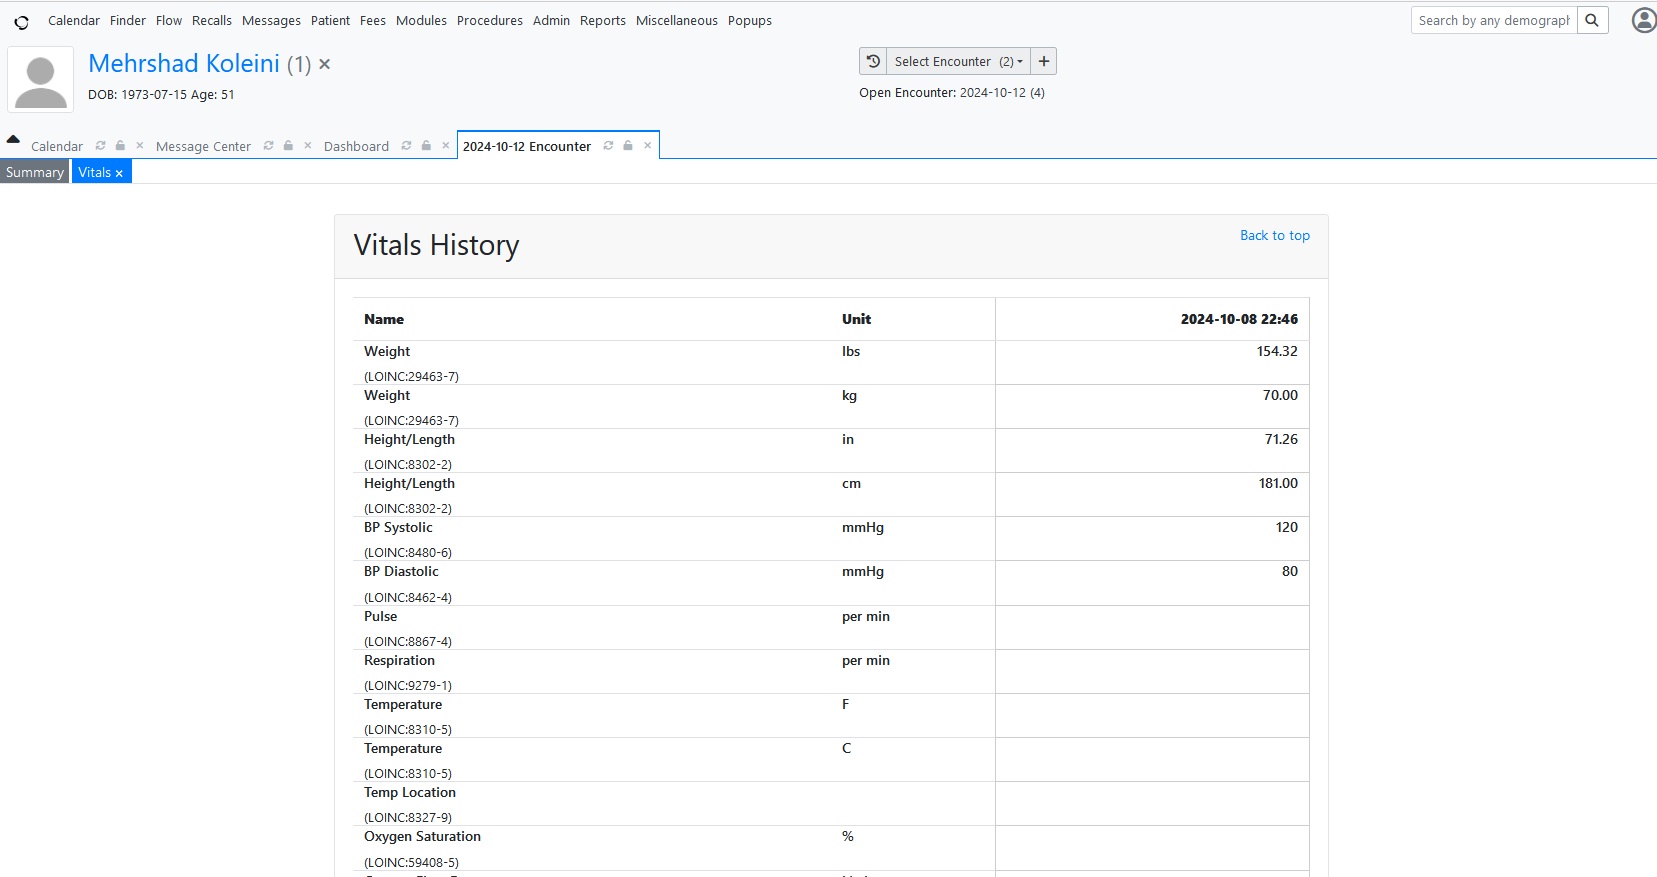This screenshot has height=877, width=1657.
Task: Refresh the Message Center tab
Action: tap(269, 146)
